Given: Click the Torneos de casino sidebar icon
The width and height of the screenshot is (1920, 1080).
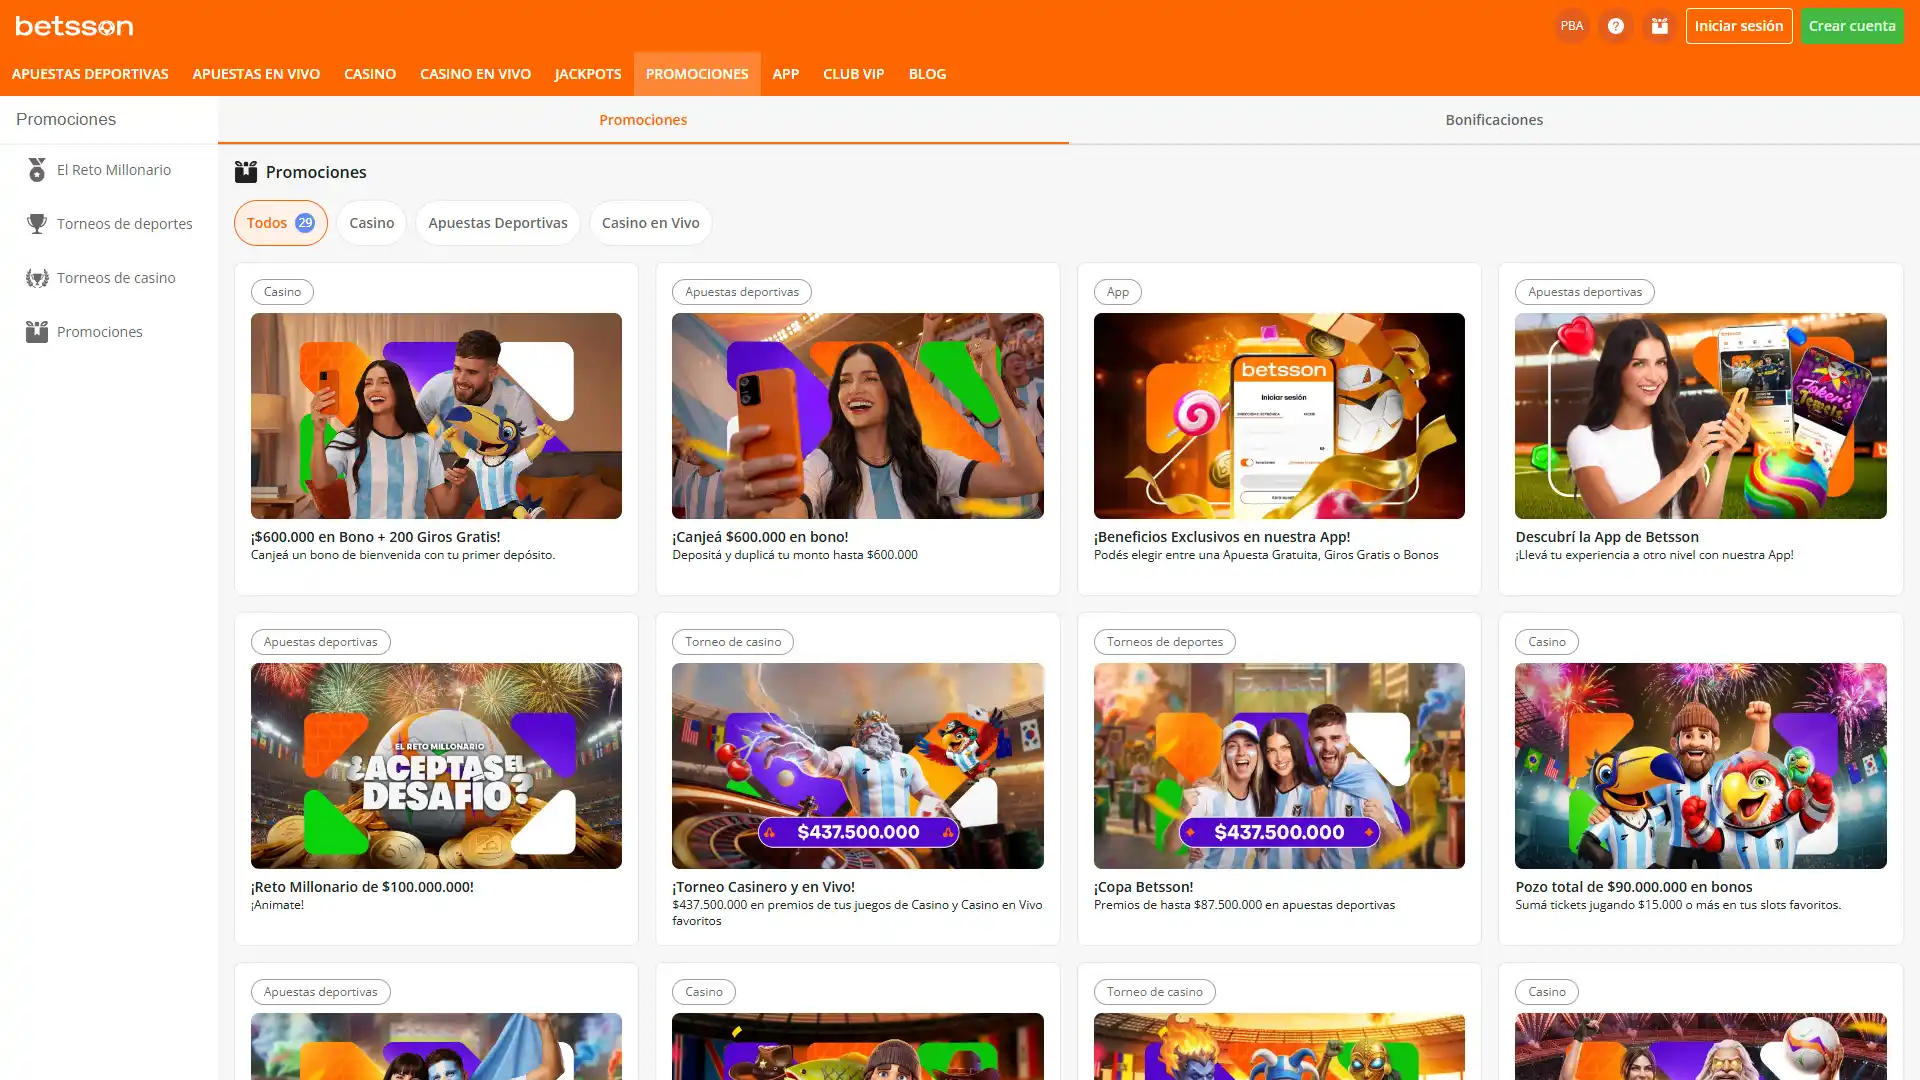Looking at the screenshot, I should click(x=37, y=278).
